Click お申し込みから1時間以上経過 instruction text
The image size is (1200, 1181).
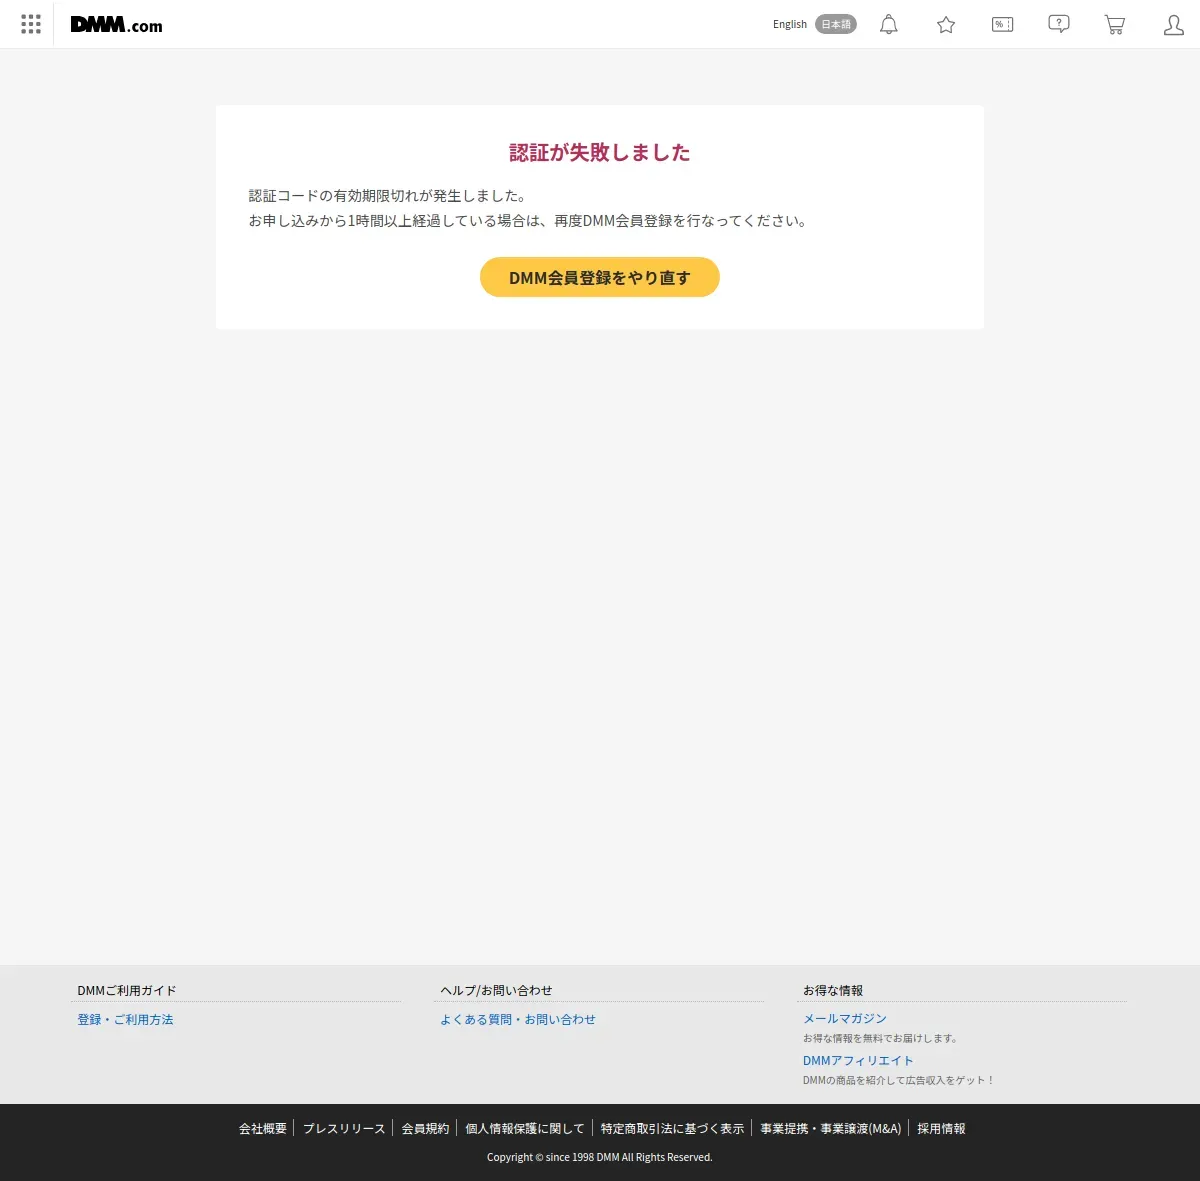coord(529,221)
